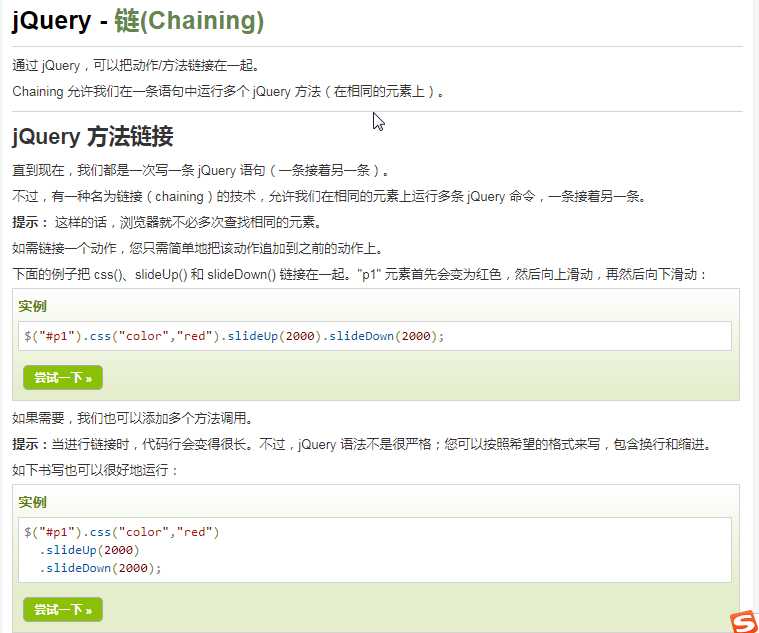Click the paragraph 直到现在，我们都是一次写一条 jQuery 语句

click(201, 170)
